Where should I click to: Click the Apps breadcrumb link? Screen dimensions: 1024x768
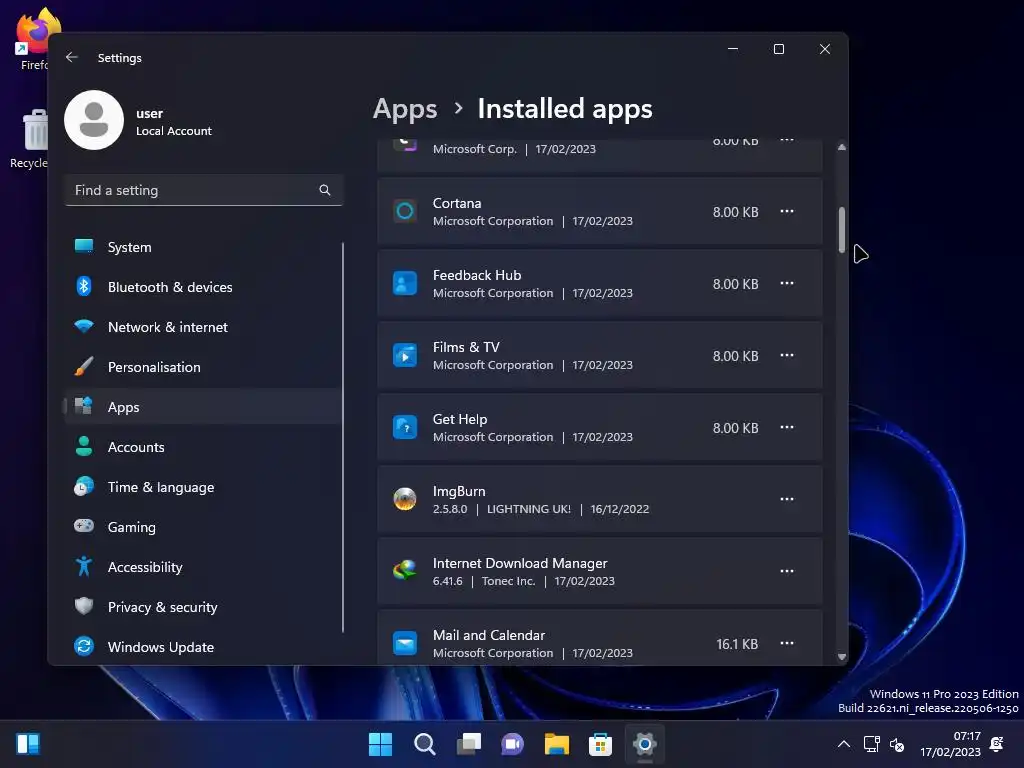[x=405, y=108]
